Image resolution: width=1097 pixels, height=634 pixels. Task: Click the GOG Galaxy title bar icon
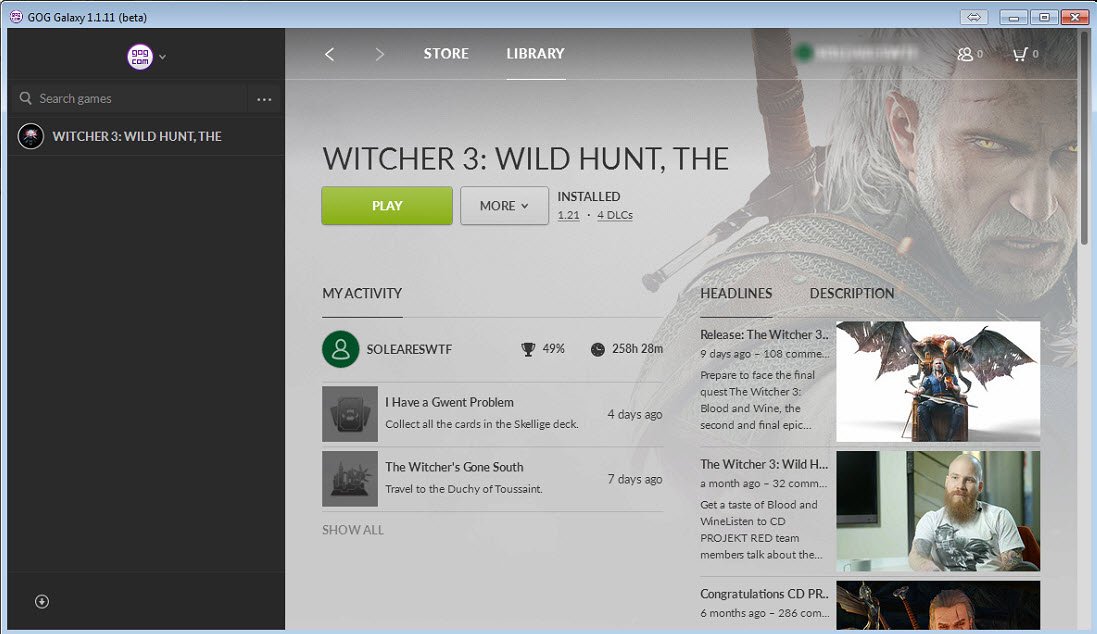(x=16, y=17)
